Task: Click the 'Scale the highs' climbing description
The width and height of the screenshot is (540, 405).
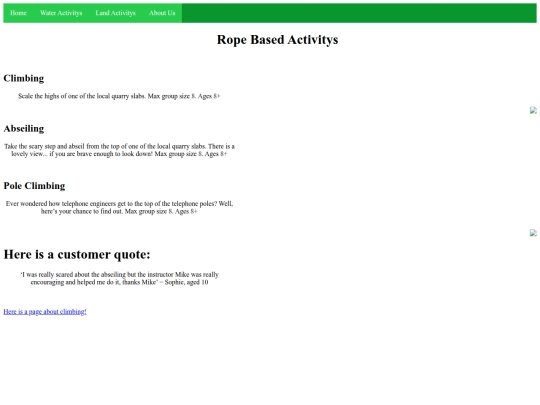Action: 119,96
